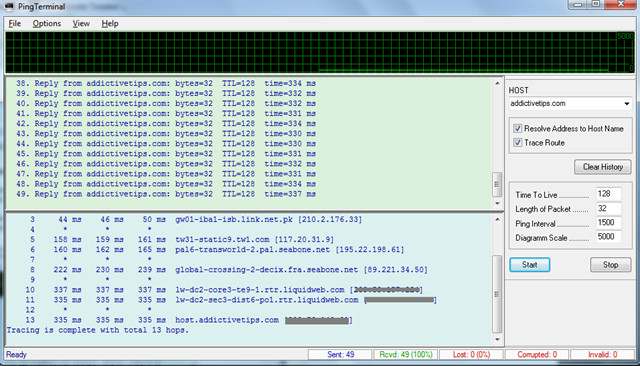
Task: Click the Rcvd: 49 (100%) status cell
Action: coord(406,355)
